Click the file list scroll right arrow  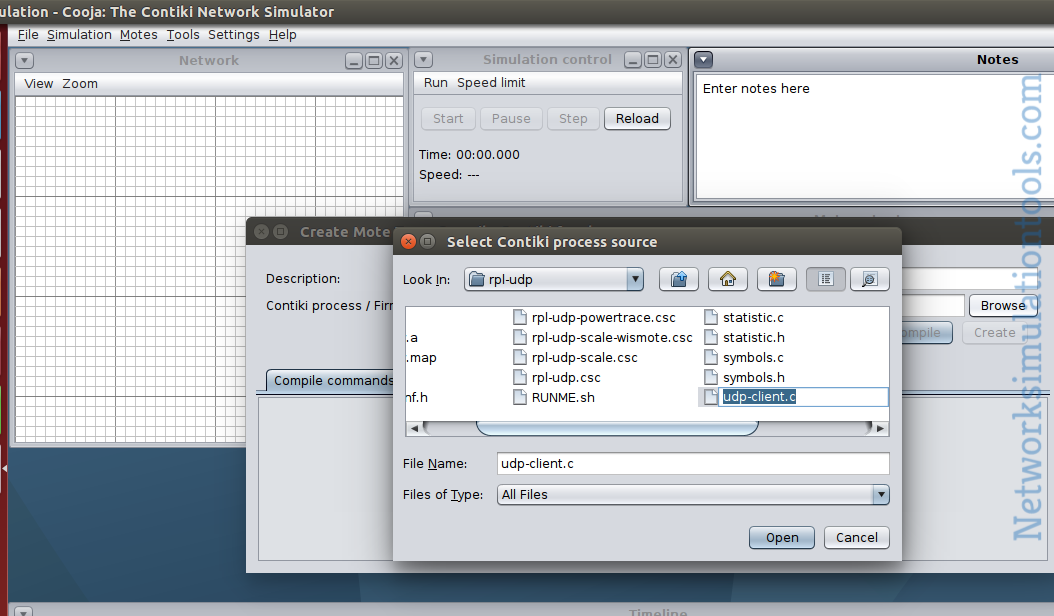tap(880, 428)
